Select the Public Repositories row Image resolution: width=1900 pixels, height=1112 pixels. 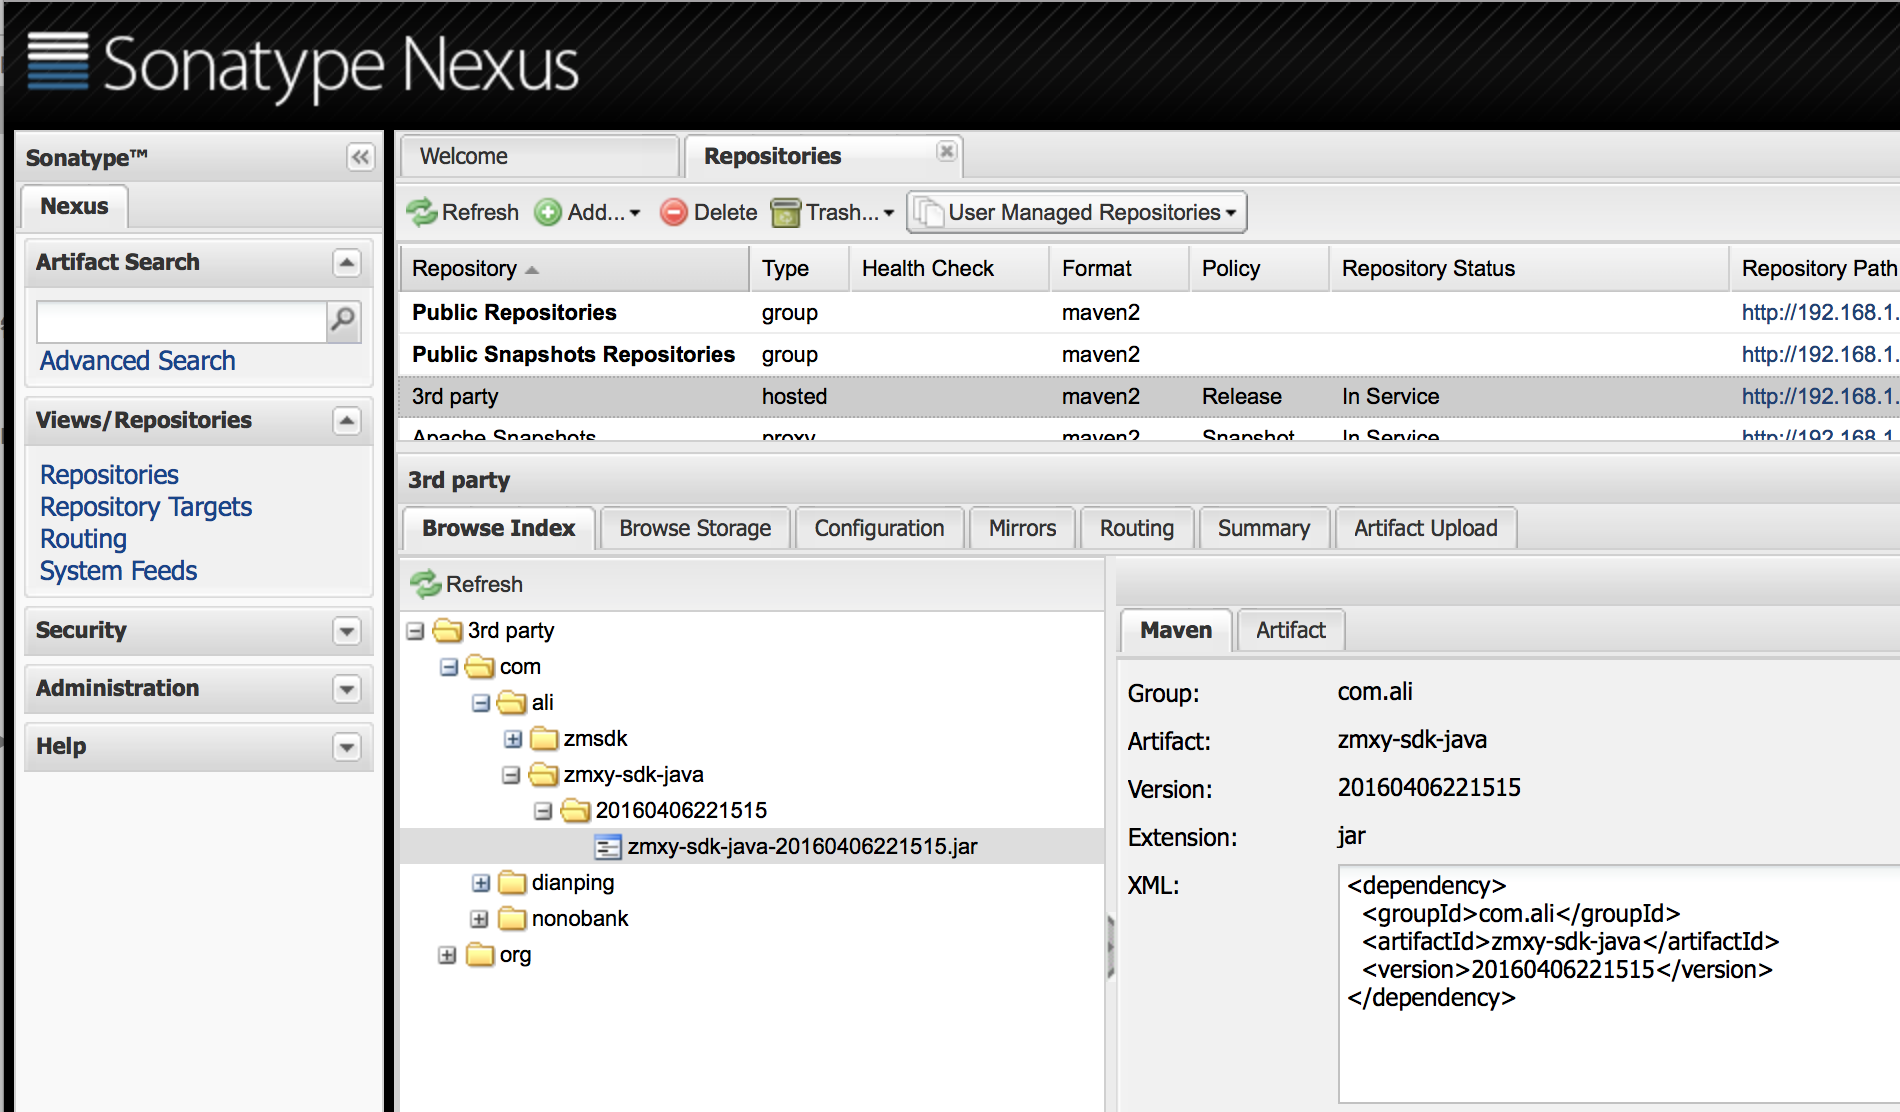pos(1149,313)
